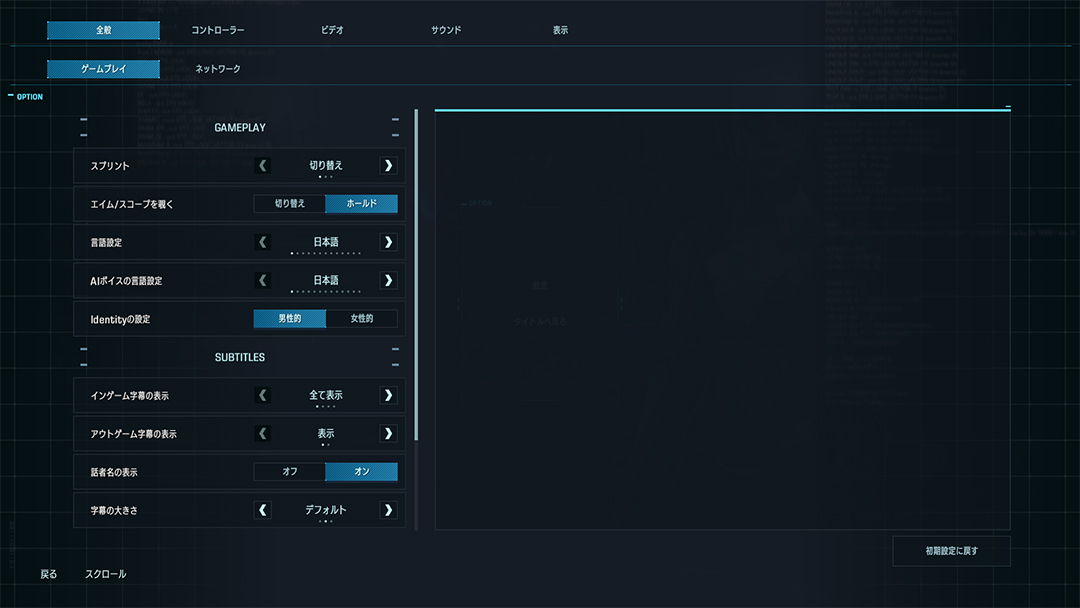Set エイム/スコープ to 切り替え

pyautogui.click(x=290, y=204)
